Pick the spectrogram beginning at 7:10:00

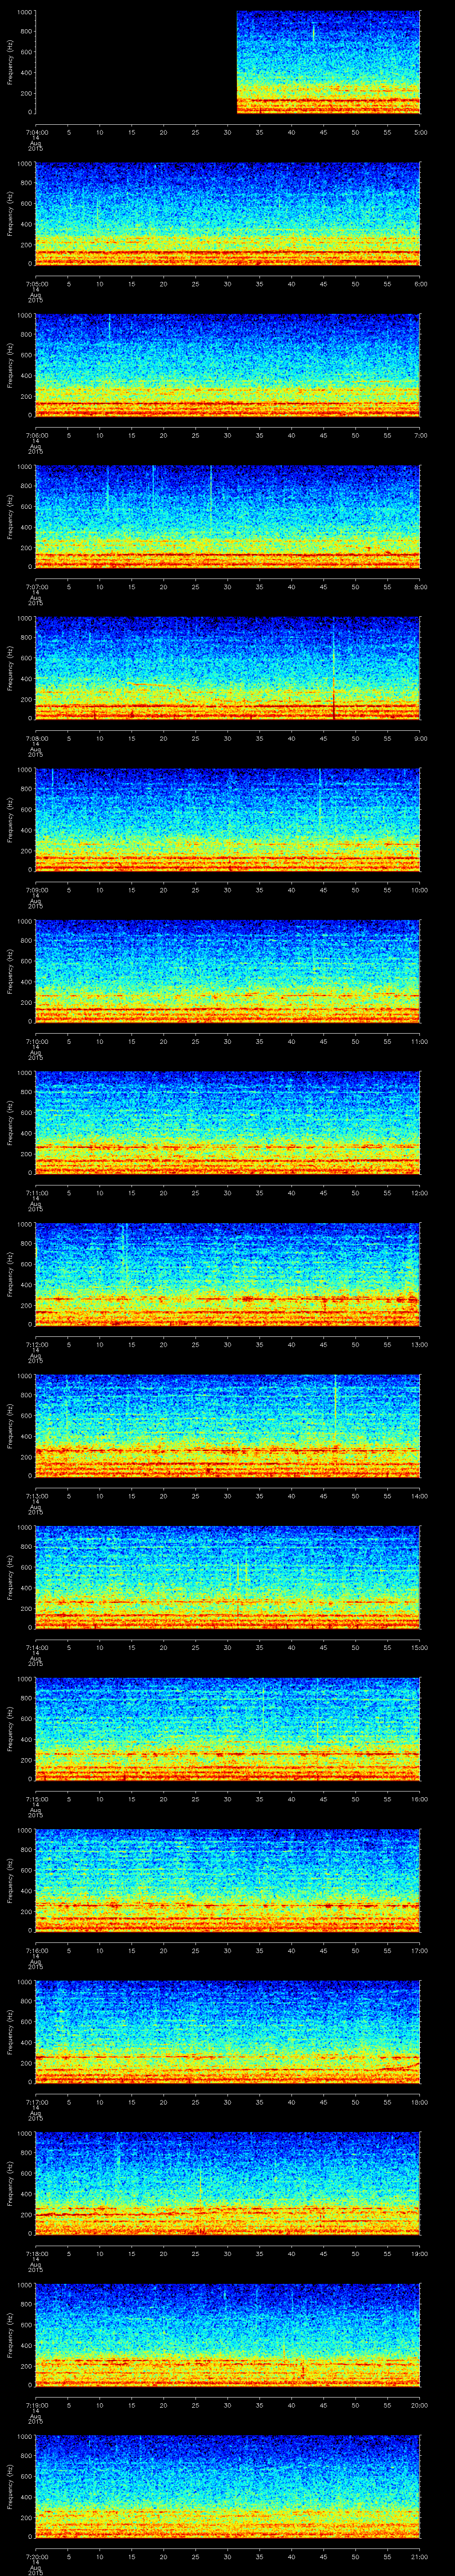(x=228, y=971)
